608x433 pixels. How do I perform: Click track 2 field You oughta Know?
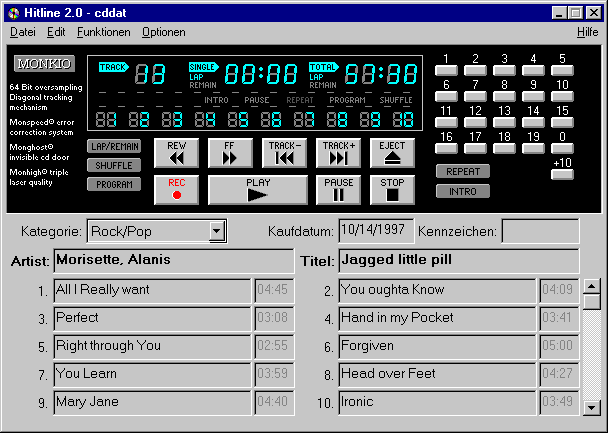(437, 290)
